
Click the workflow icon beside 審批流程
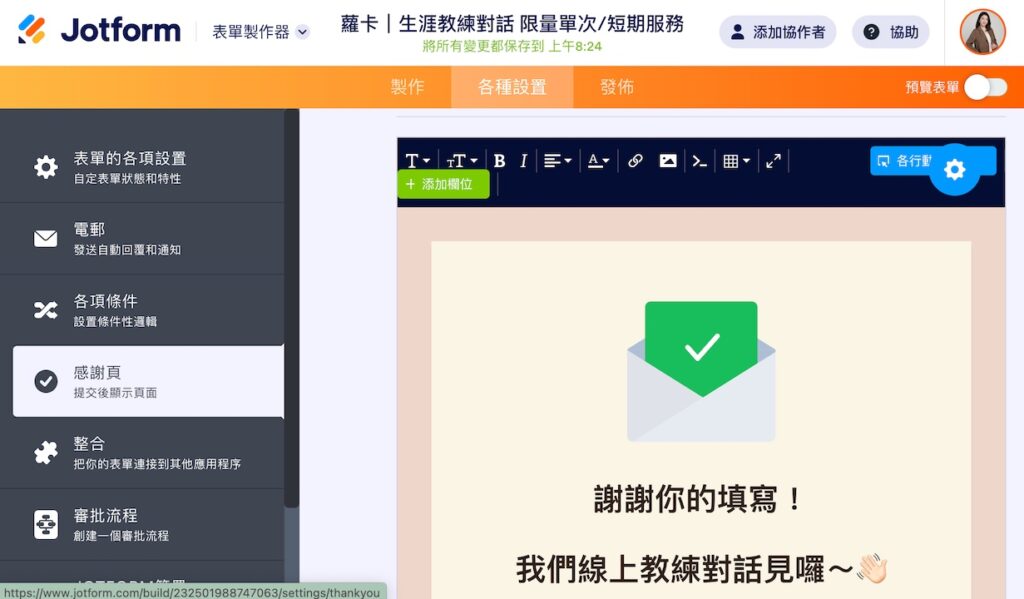point(46,524)
